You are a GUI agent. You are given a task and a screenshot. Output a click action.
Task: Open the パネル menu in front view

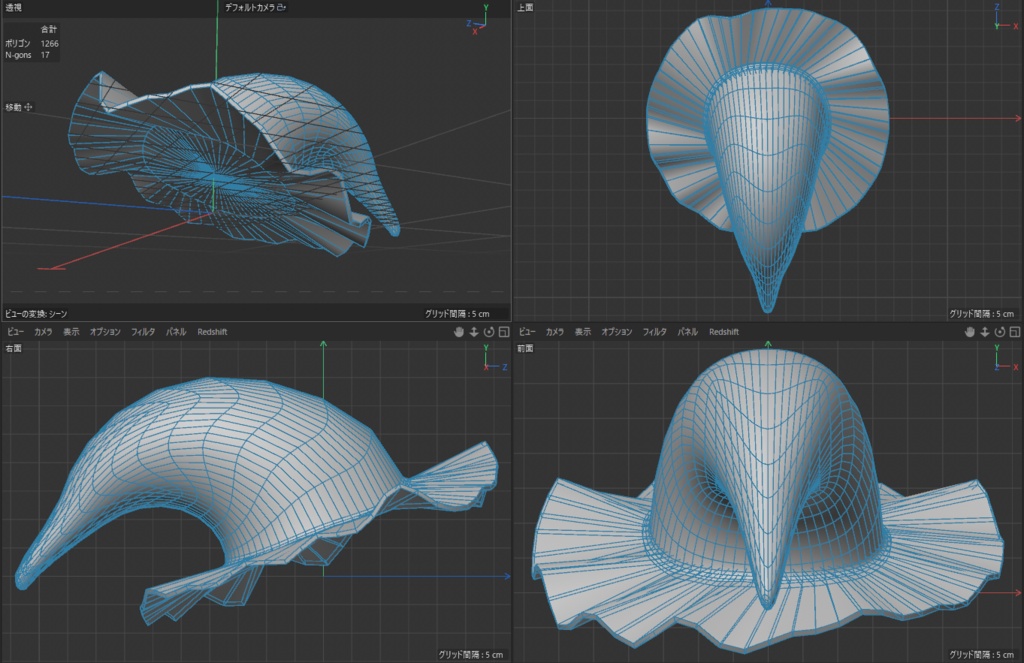[688, 331]
